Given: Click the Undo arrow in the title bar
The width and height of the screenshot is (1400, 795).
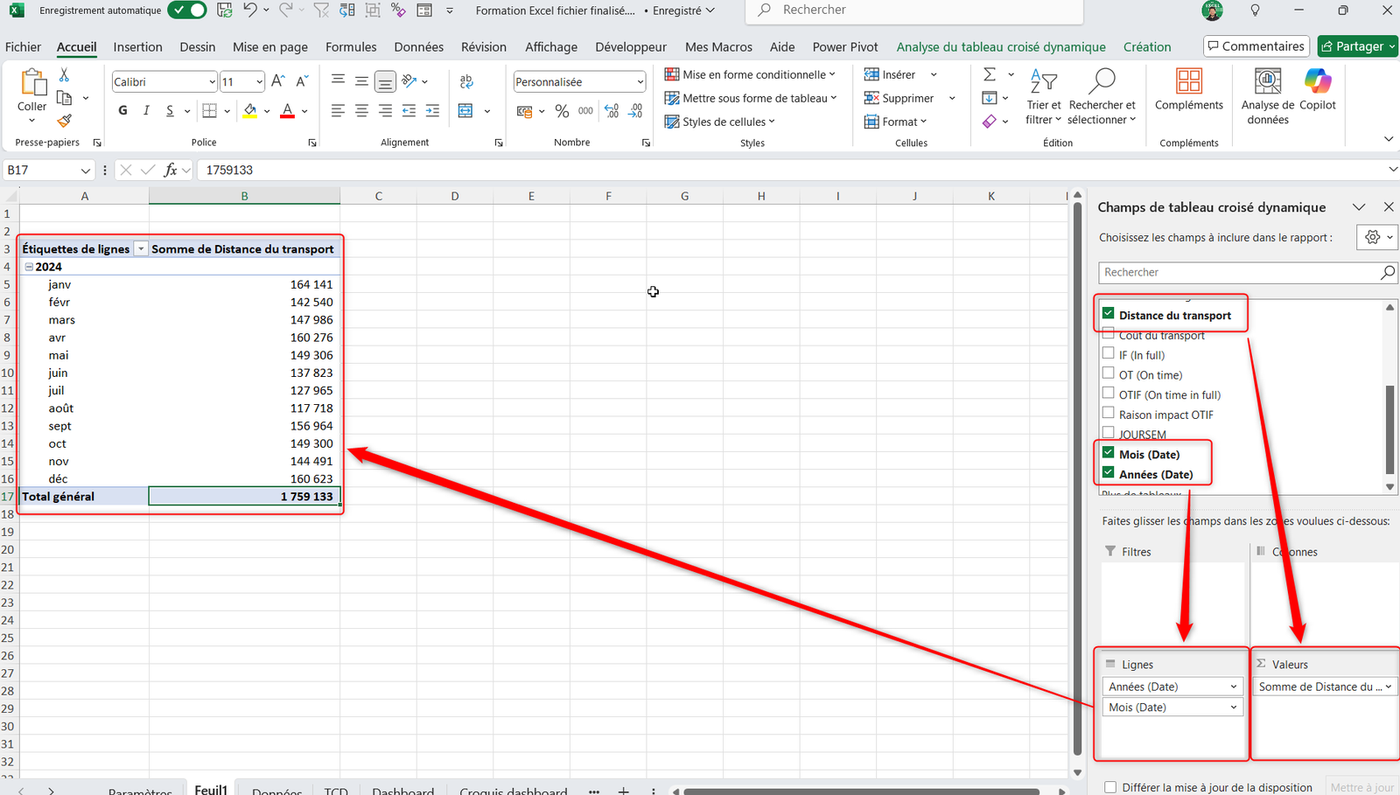Looking at the screenshot, I should pos(250,10).
